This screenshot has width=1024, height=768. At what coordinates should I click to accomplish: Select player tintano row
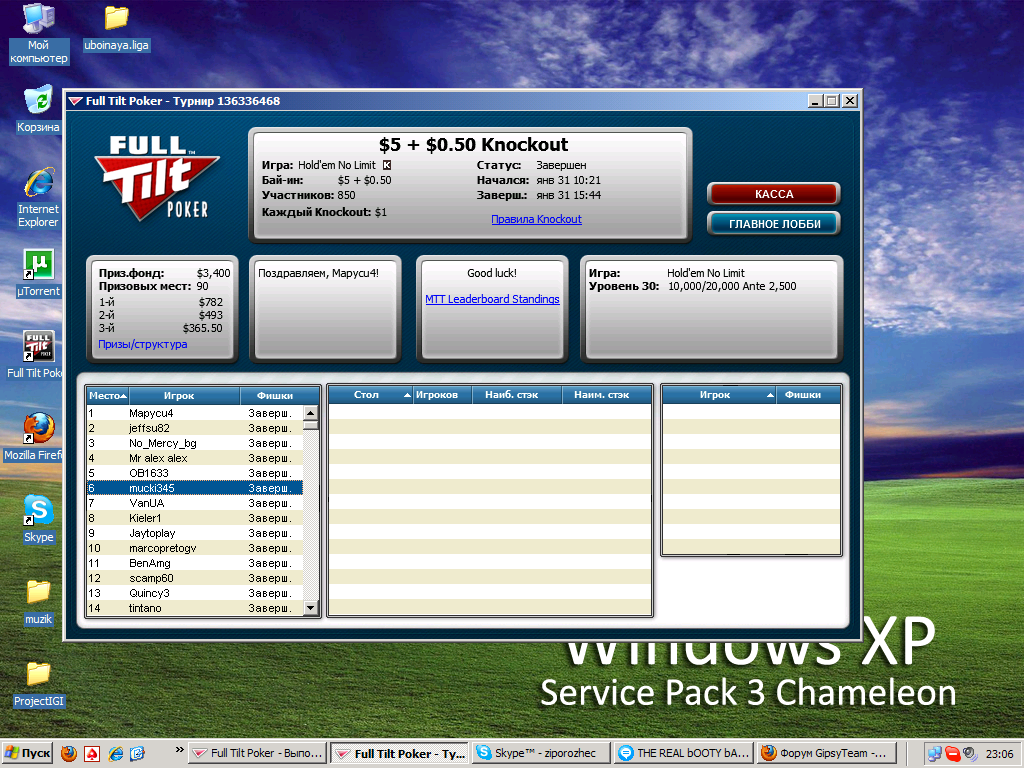pyautogui.click(x=195, y=609)
